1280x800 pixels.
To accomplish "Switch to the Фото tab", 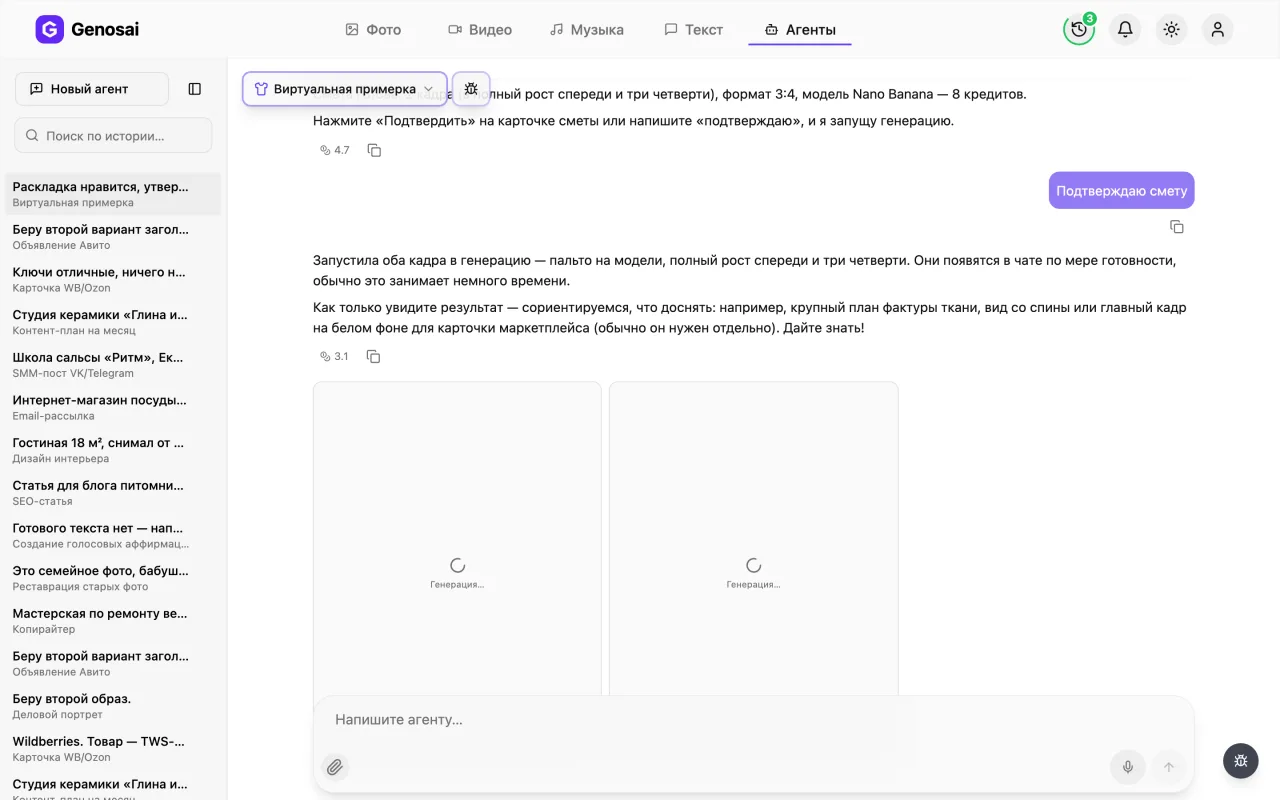I will (373, 30).
